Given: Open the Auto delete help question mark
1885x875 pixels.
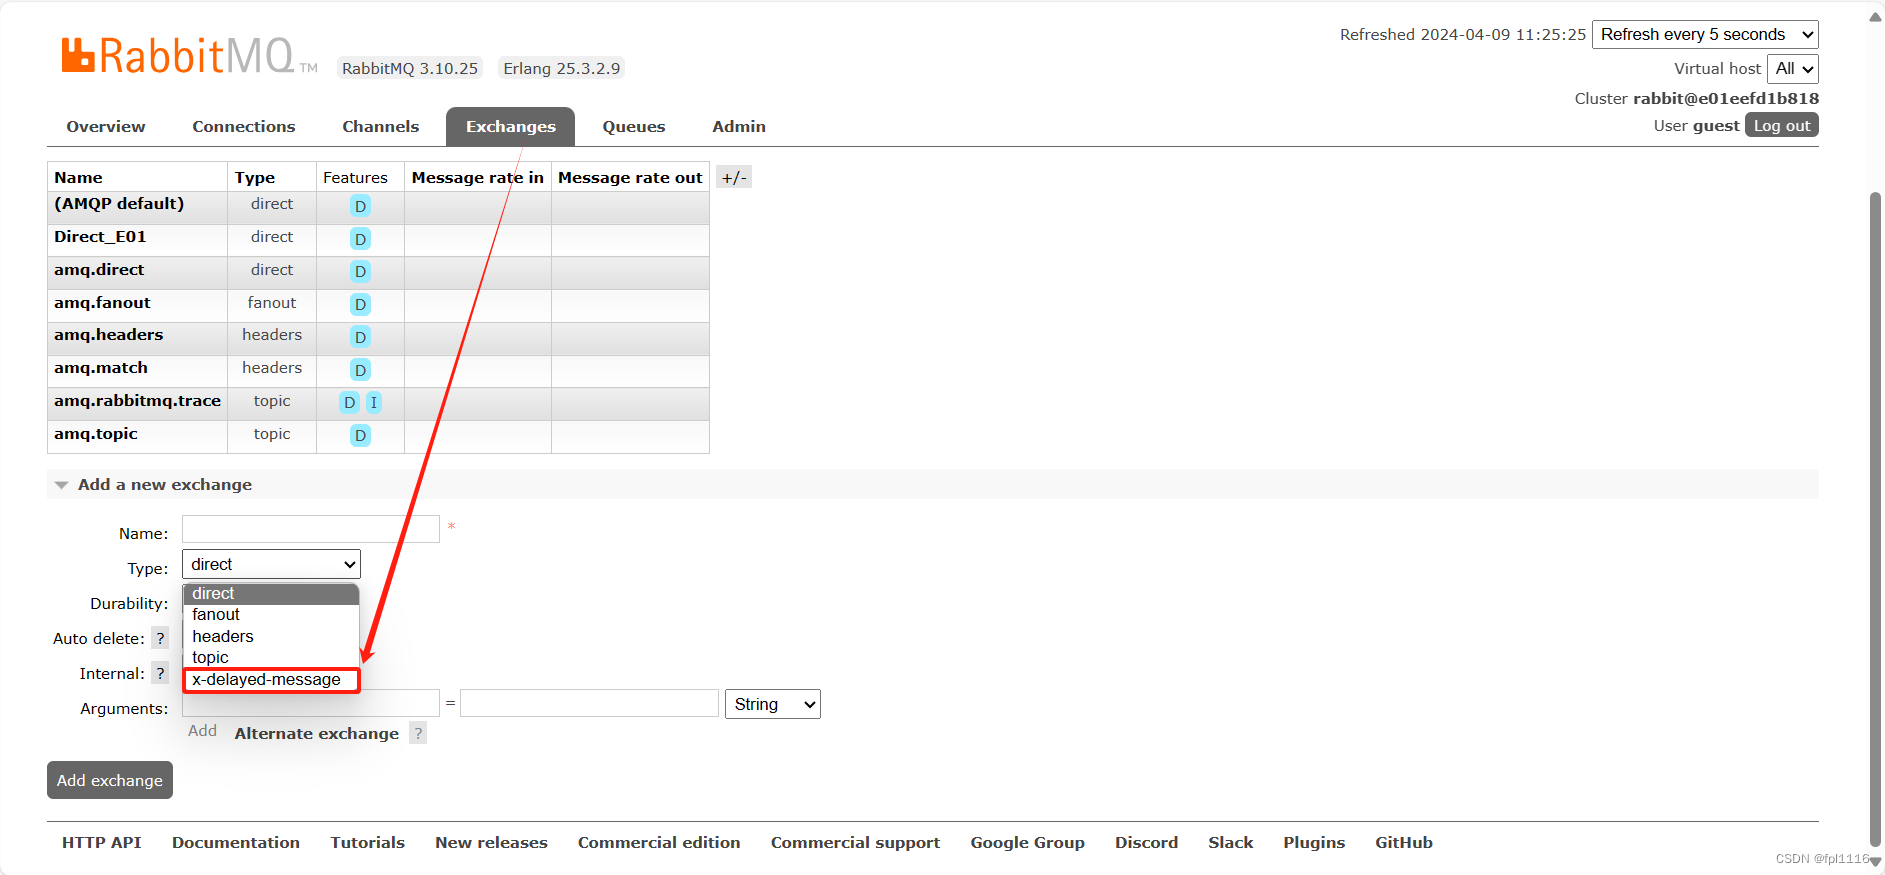Looking at the screenshot, I should click(x=160, y=638).
